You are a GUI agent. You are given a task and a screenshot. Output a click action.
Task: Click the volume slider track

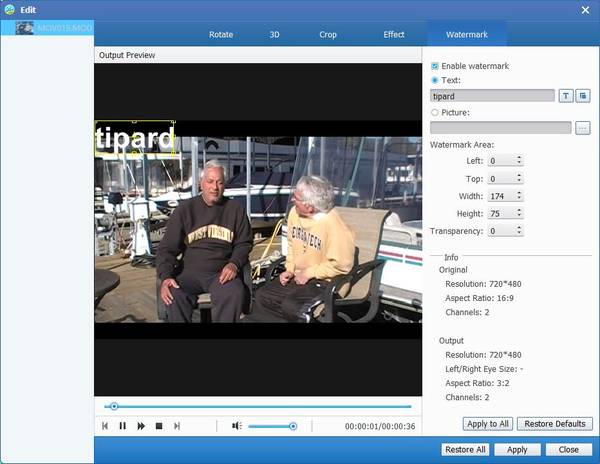tap(270, 426)
